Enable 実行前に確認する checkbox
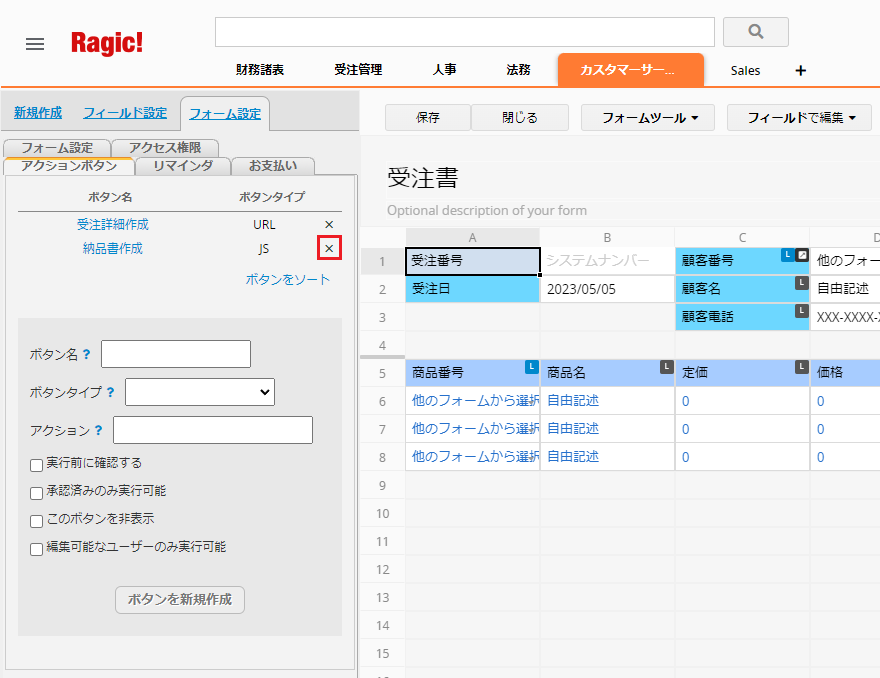 point(37,464)
